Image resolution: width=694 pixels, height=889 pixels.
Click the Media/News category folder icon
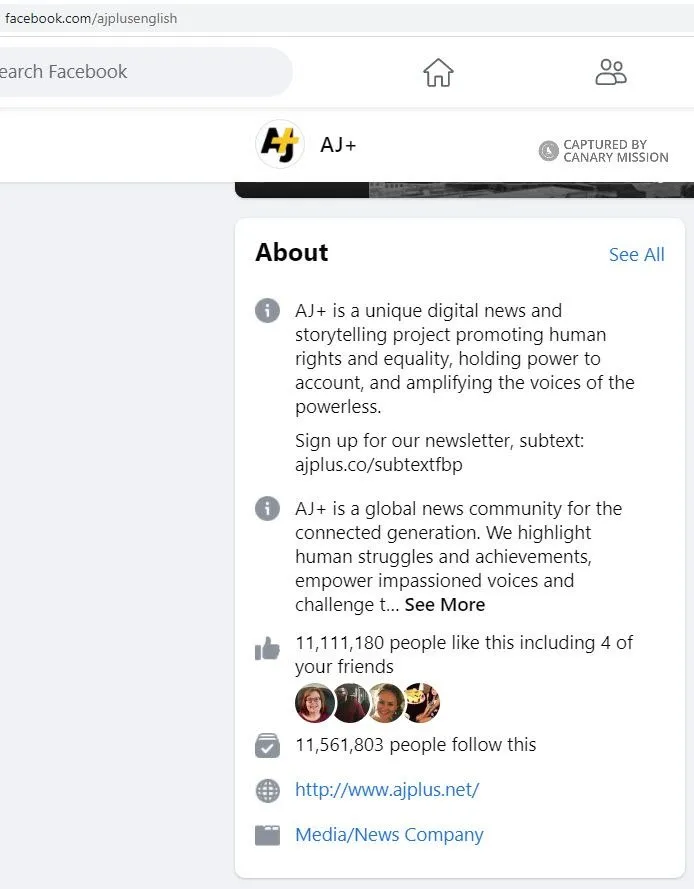click(267, 836)
